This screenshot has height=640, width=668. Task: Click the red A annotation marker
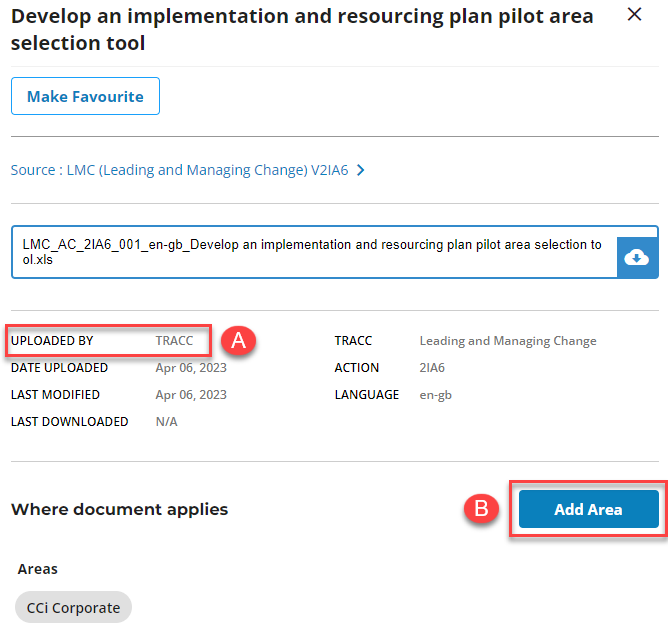click(x=239, y=340)
